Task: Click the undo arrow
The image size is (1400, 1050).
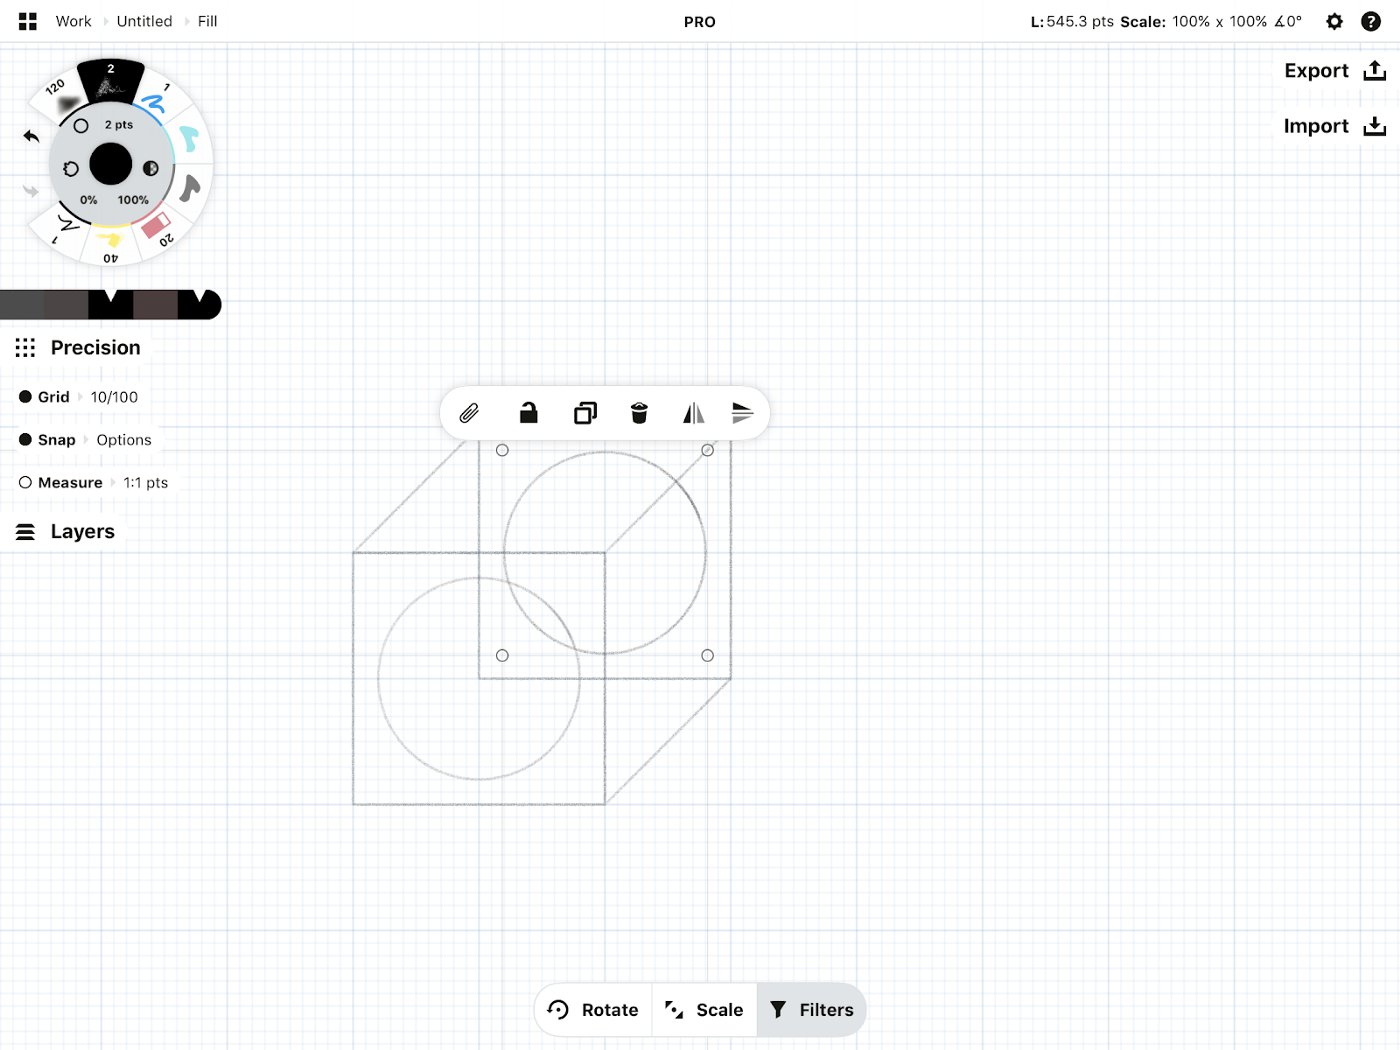Action: pos(31,136)
